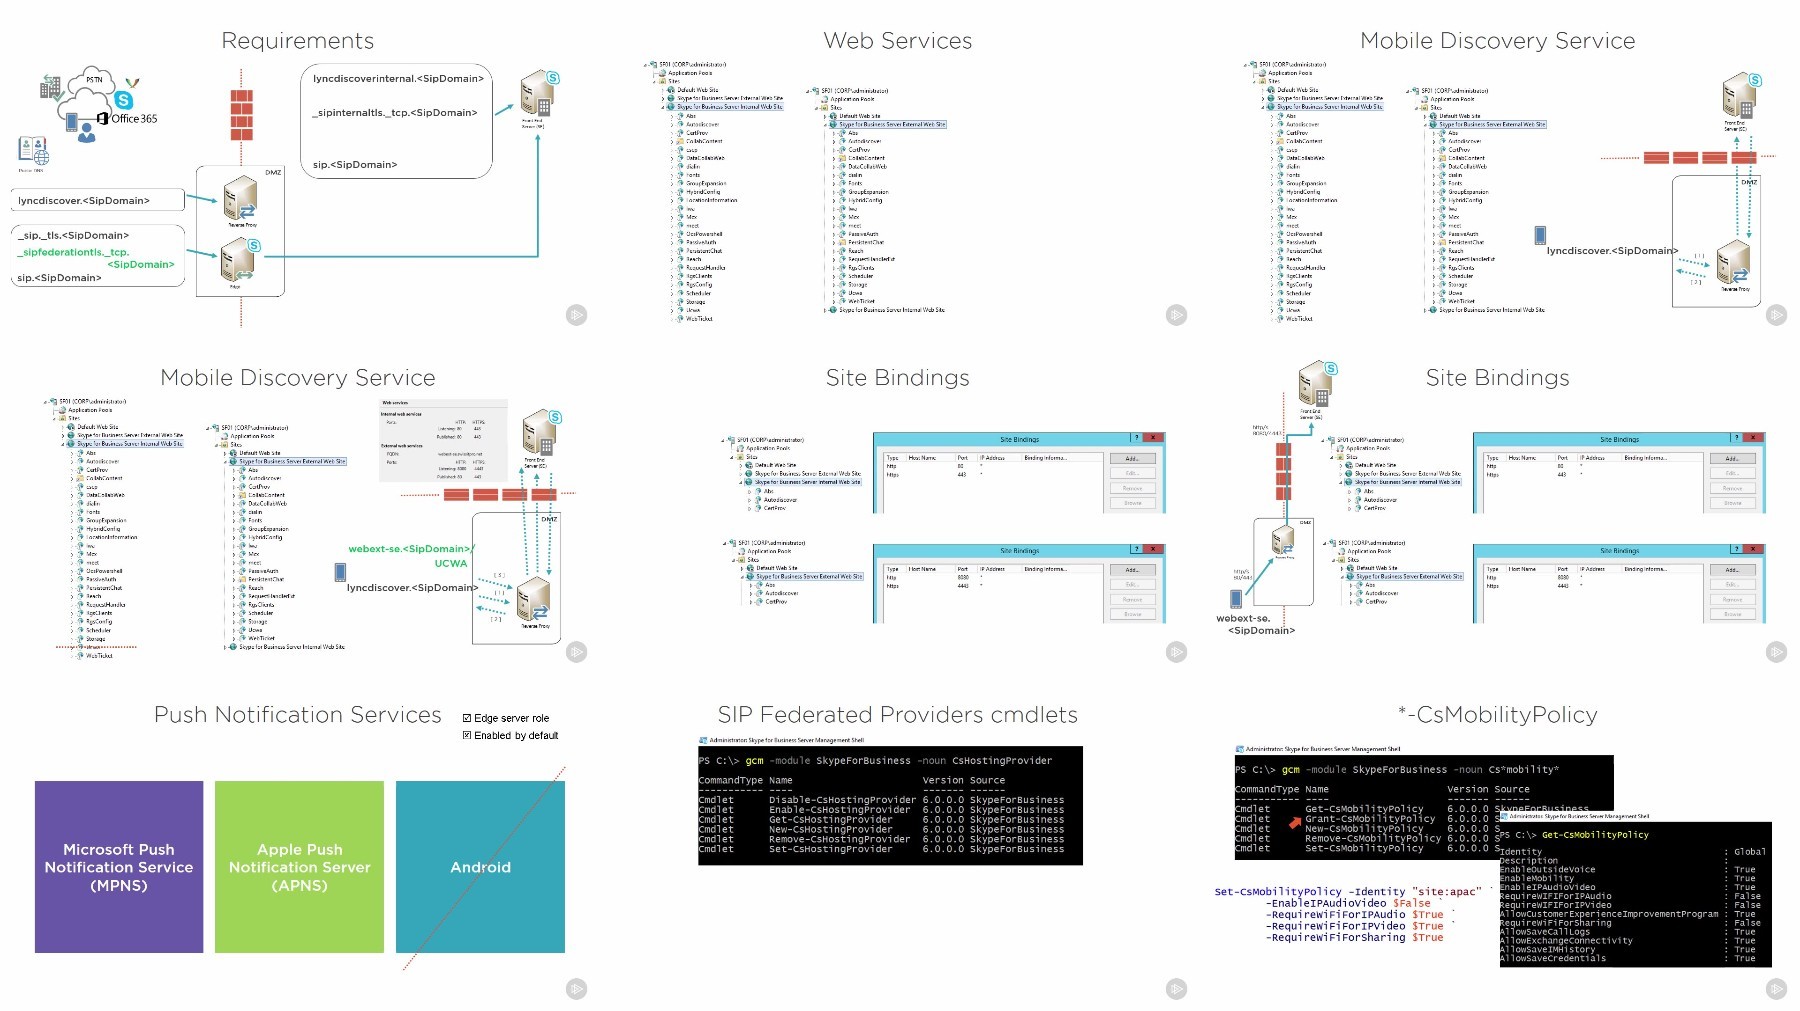1800x1011 pixels.
Task: Click the brick firewall icon in Requirements slide
Action: pos(241,114)
